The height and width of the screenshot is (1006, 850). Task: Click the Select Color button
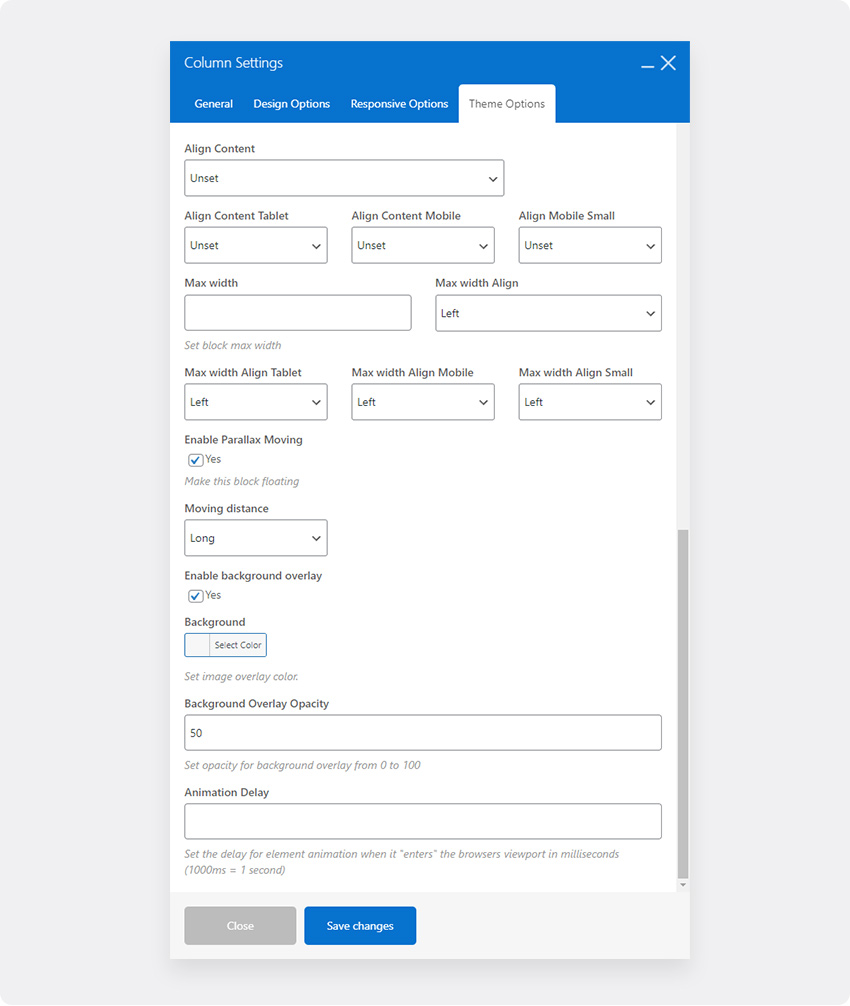click(238, 645)
